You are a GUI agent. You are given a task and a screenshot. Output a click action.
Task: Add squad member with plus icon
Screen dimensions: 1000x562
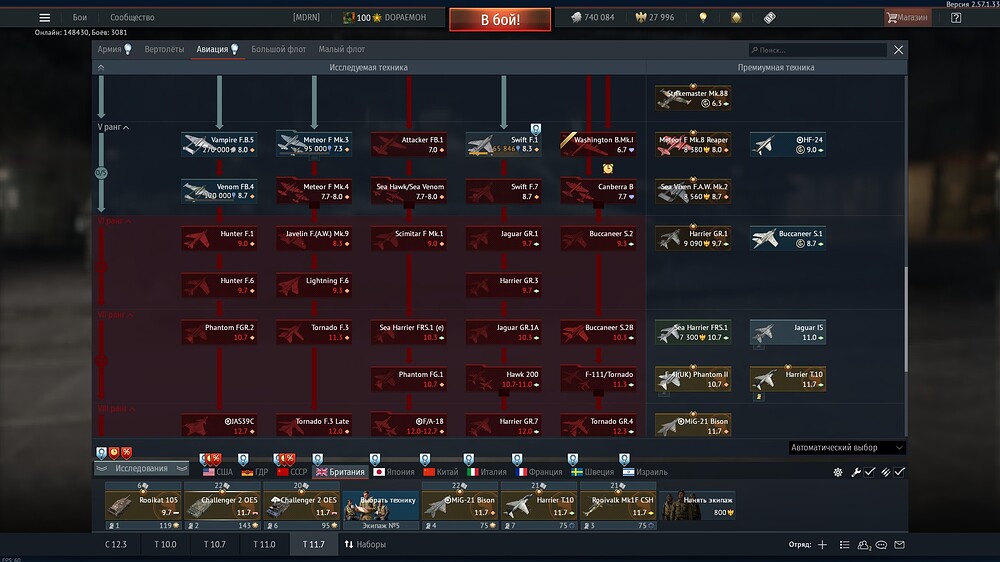823,545
